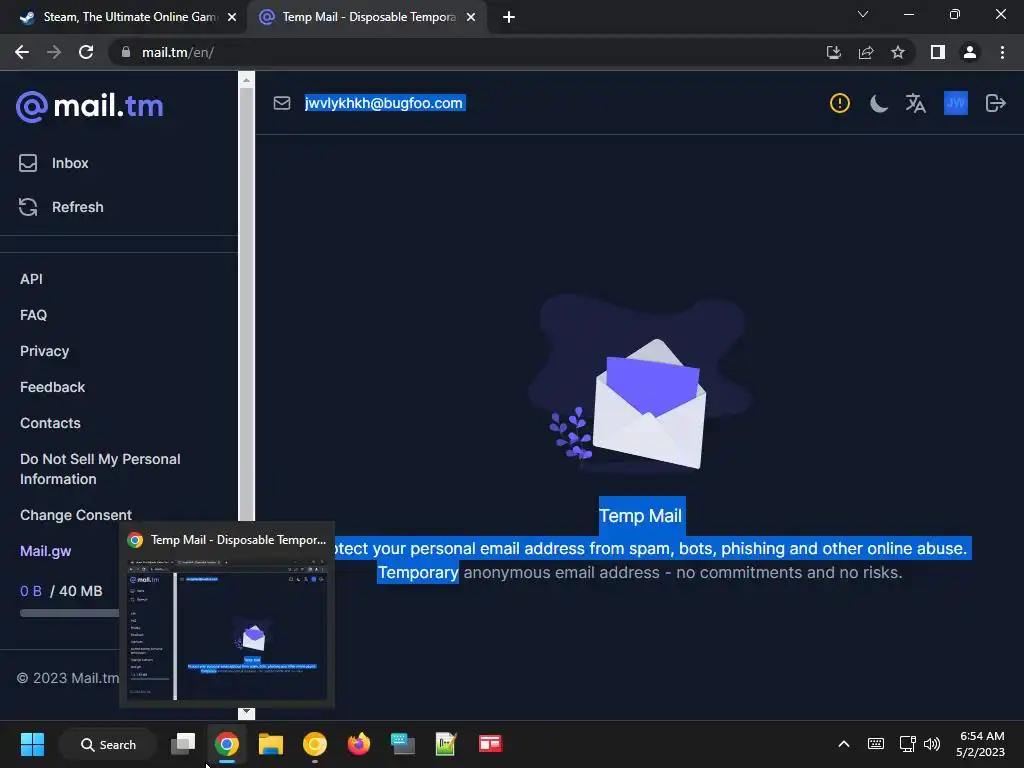
Task: Show hidden system tray icons
Action: click(844, 744)
